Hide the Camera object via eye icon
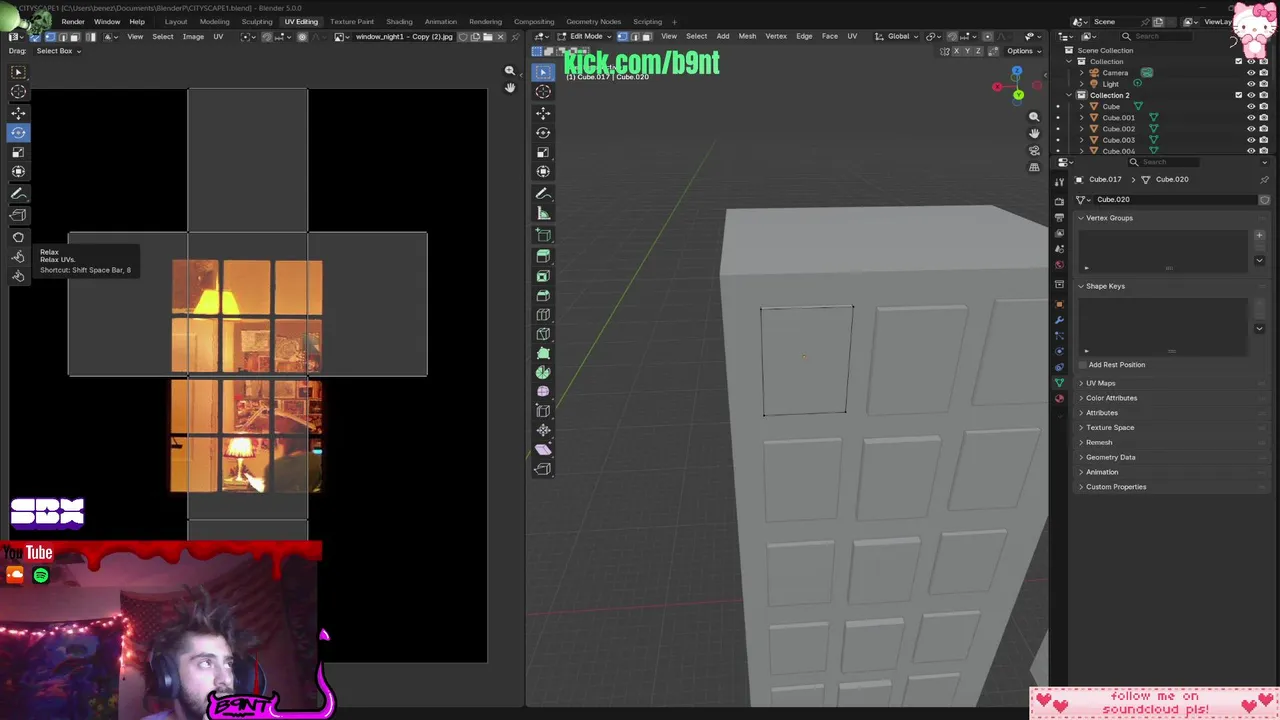This screenshot has width=1280, height=720. pyautogui.click(x=1251, y=73)
